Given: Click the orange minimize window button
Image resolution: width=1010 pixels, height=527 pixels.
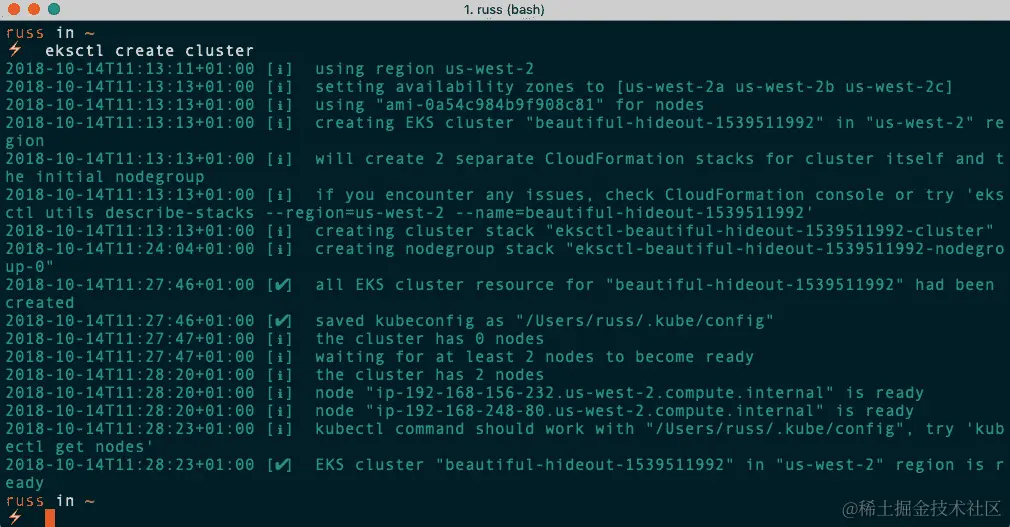Looking at the screenshot, I should pos(34,9).
